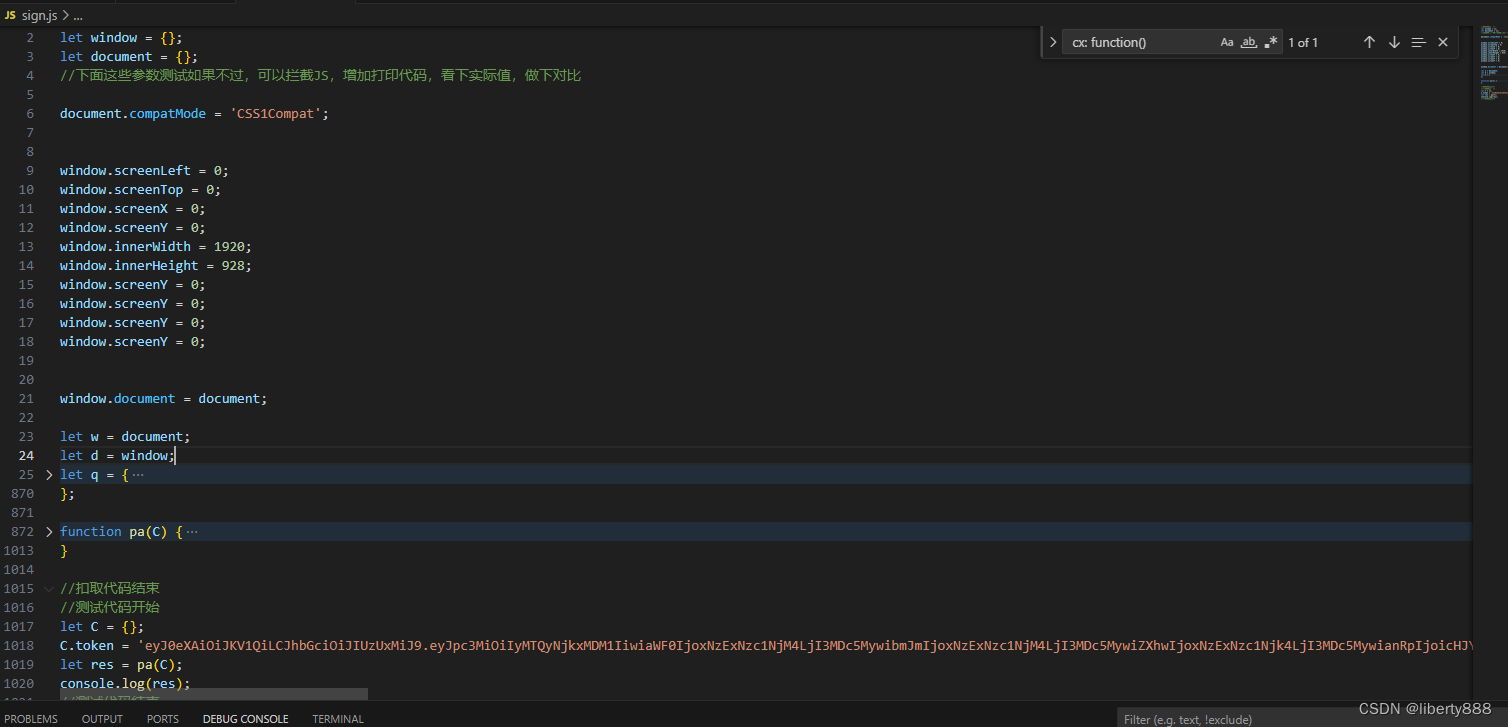Close the find widget
This screenshot has width=1508, height=727.
click(1443, 42)
